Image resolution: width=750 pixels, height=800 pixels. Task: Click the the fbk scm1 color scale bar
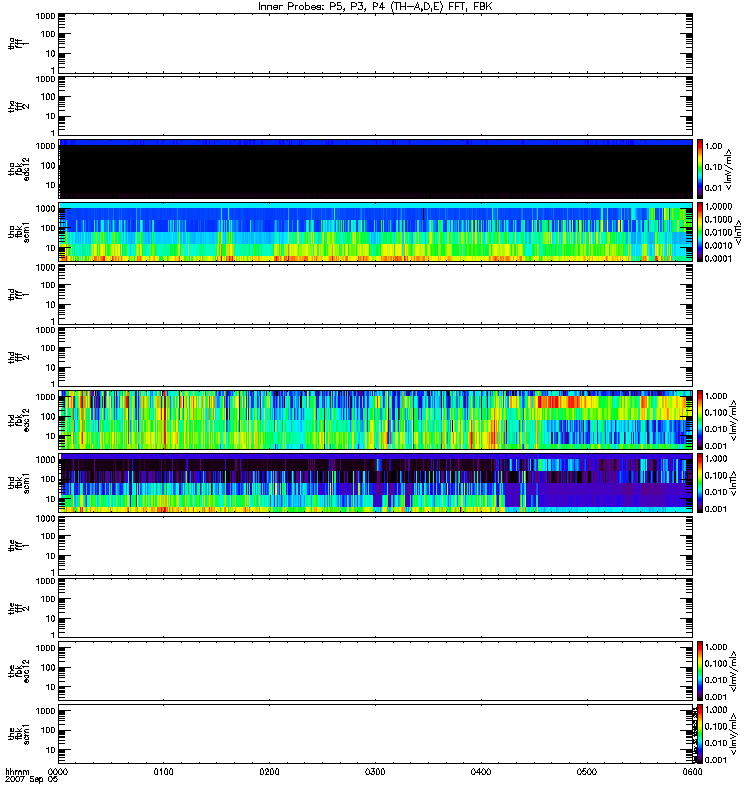click(x=700, y=734)
